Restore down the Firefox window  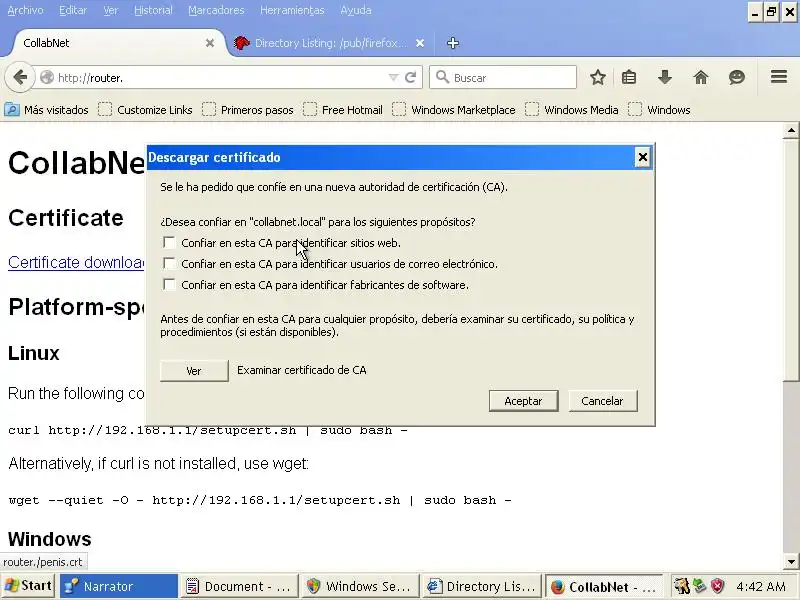tap(772, 12)
